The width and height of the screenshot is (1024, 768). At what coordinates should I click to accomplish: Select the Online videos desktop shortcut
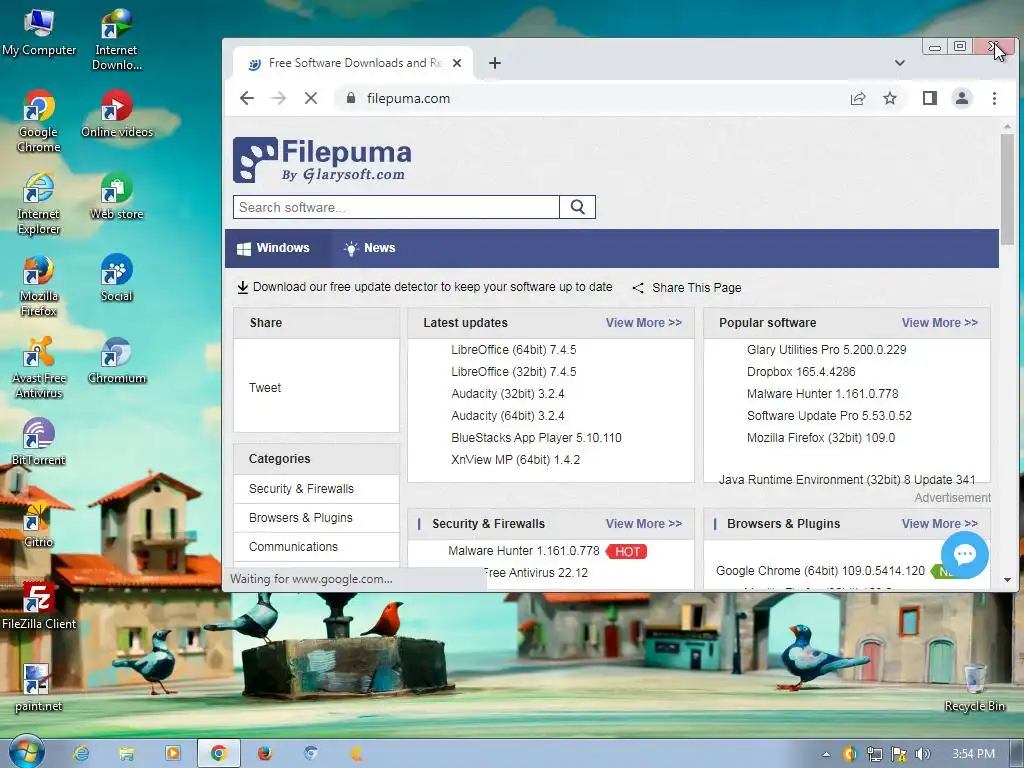[x=117, y=114]
